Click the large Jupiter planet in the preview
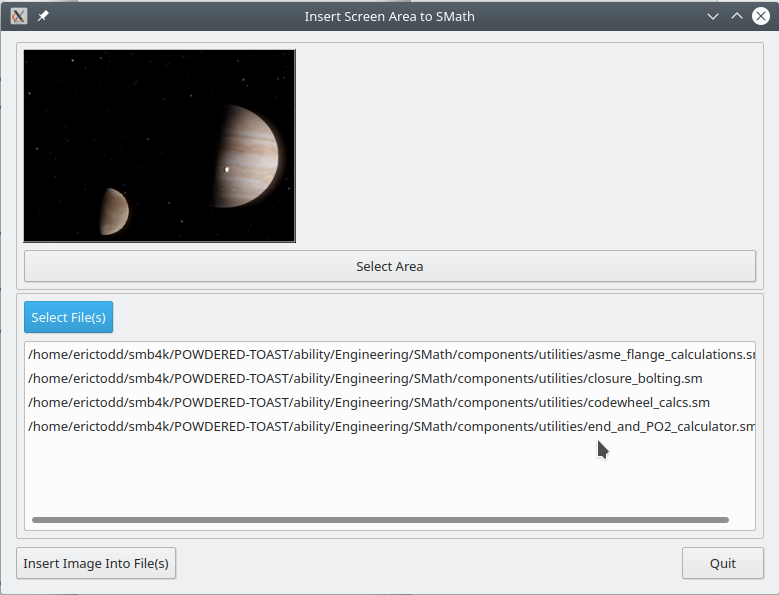779x595 pixels. (248, 156)
